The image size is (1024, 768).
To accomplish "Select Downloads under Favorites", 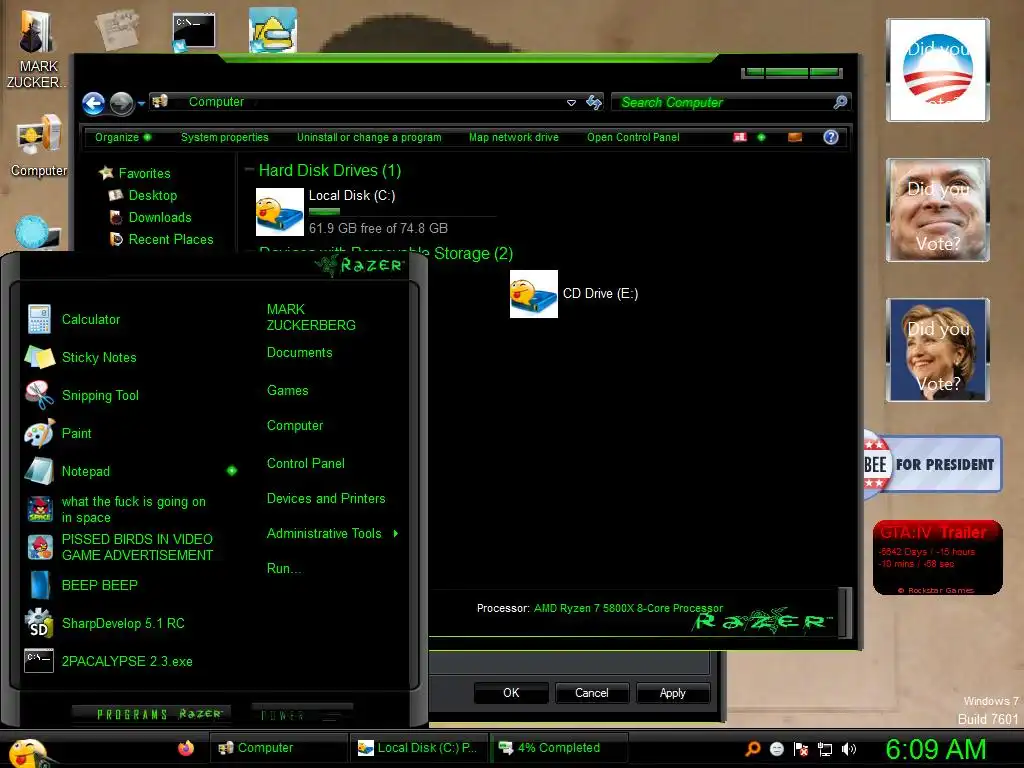I will [x=160, y=217].
